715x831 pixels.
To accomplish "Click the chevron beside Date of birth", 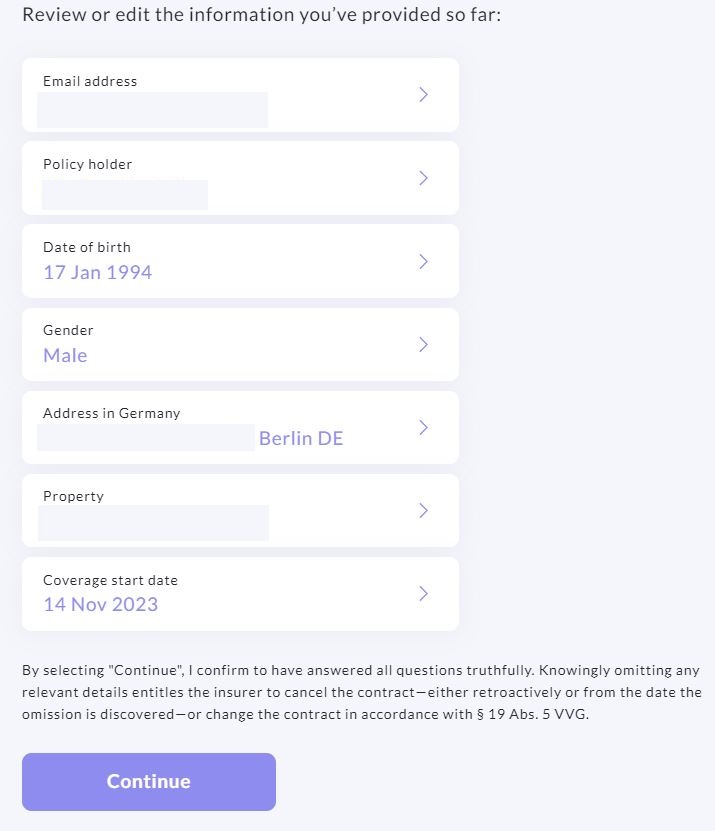I will pyautogui.click(x=422, y=261).
